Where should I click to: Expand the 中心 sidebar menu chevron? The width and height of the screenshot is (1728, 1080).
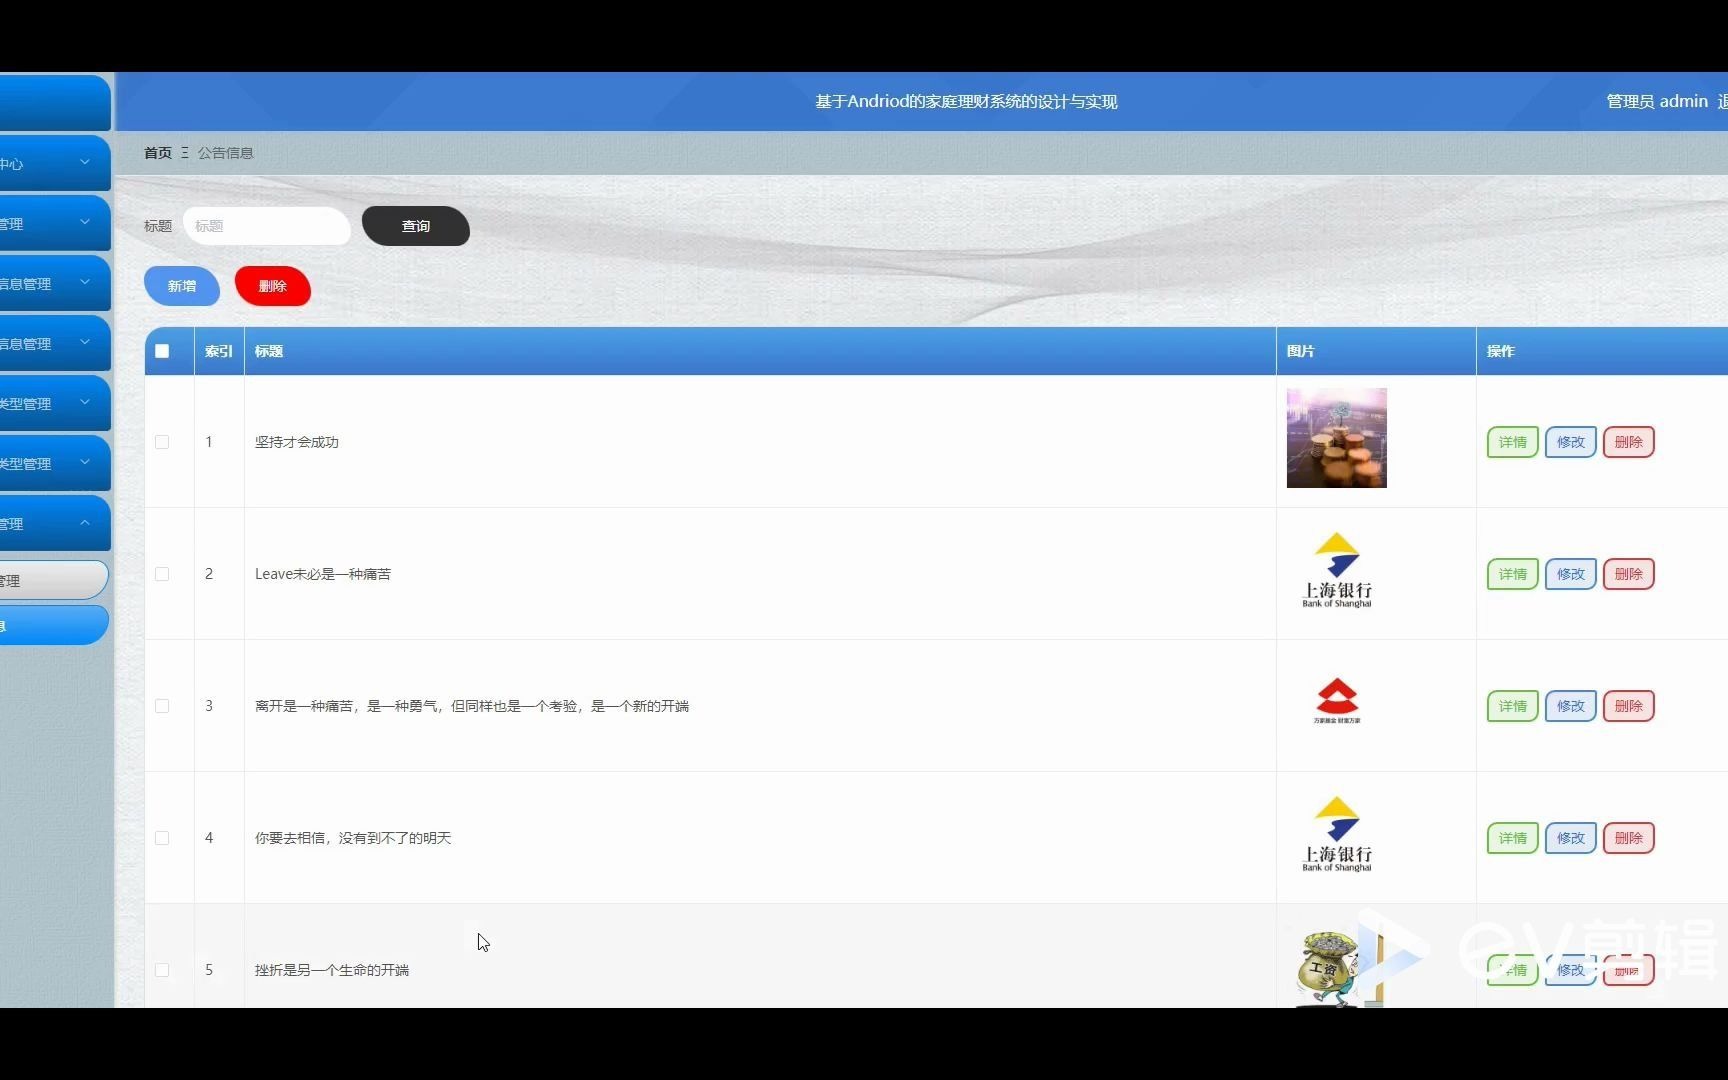85,163
